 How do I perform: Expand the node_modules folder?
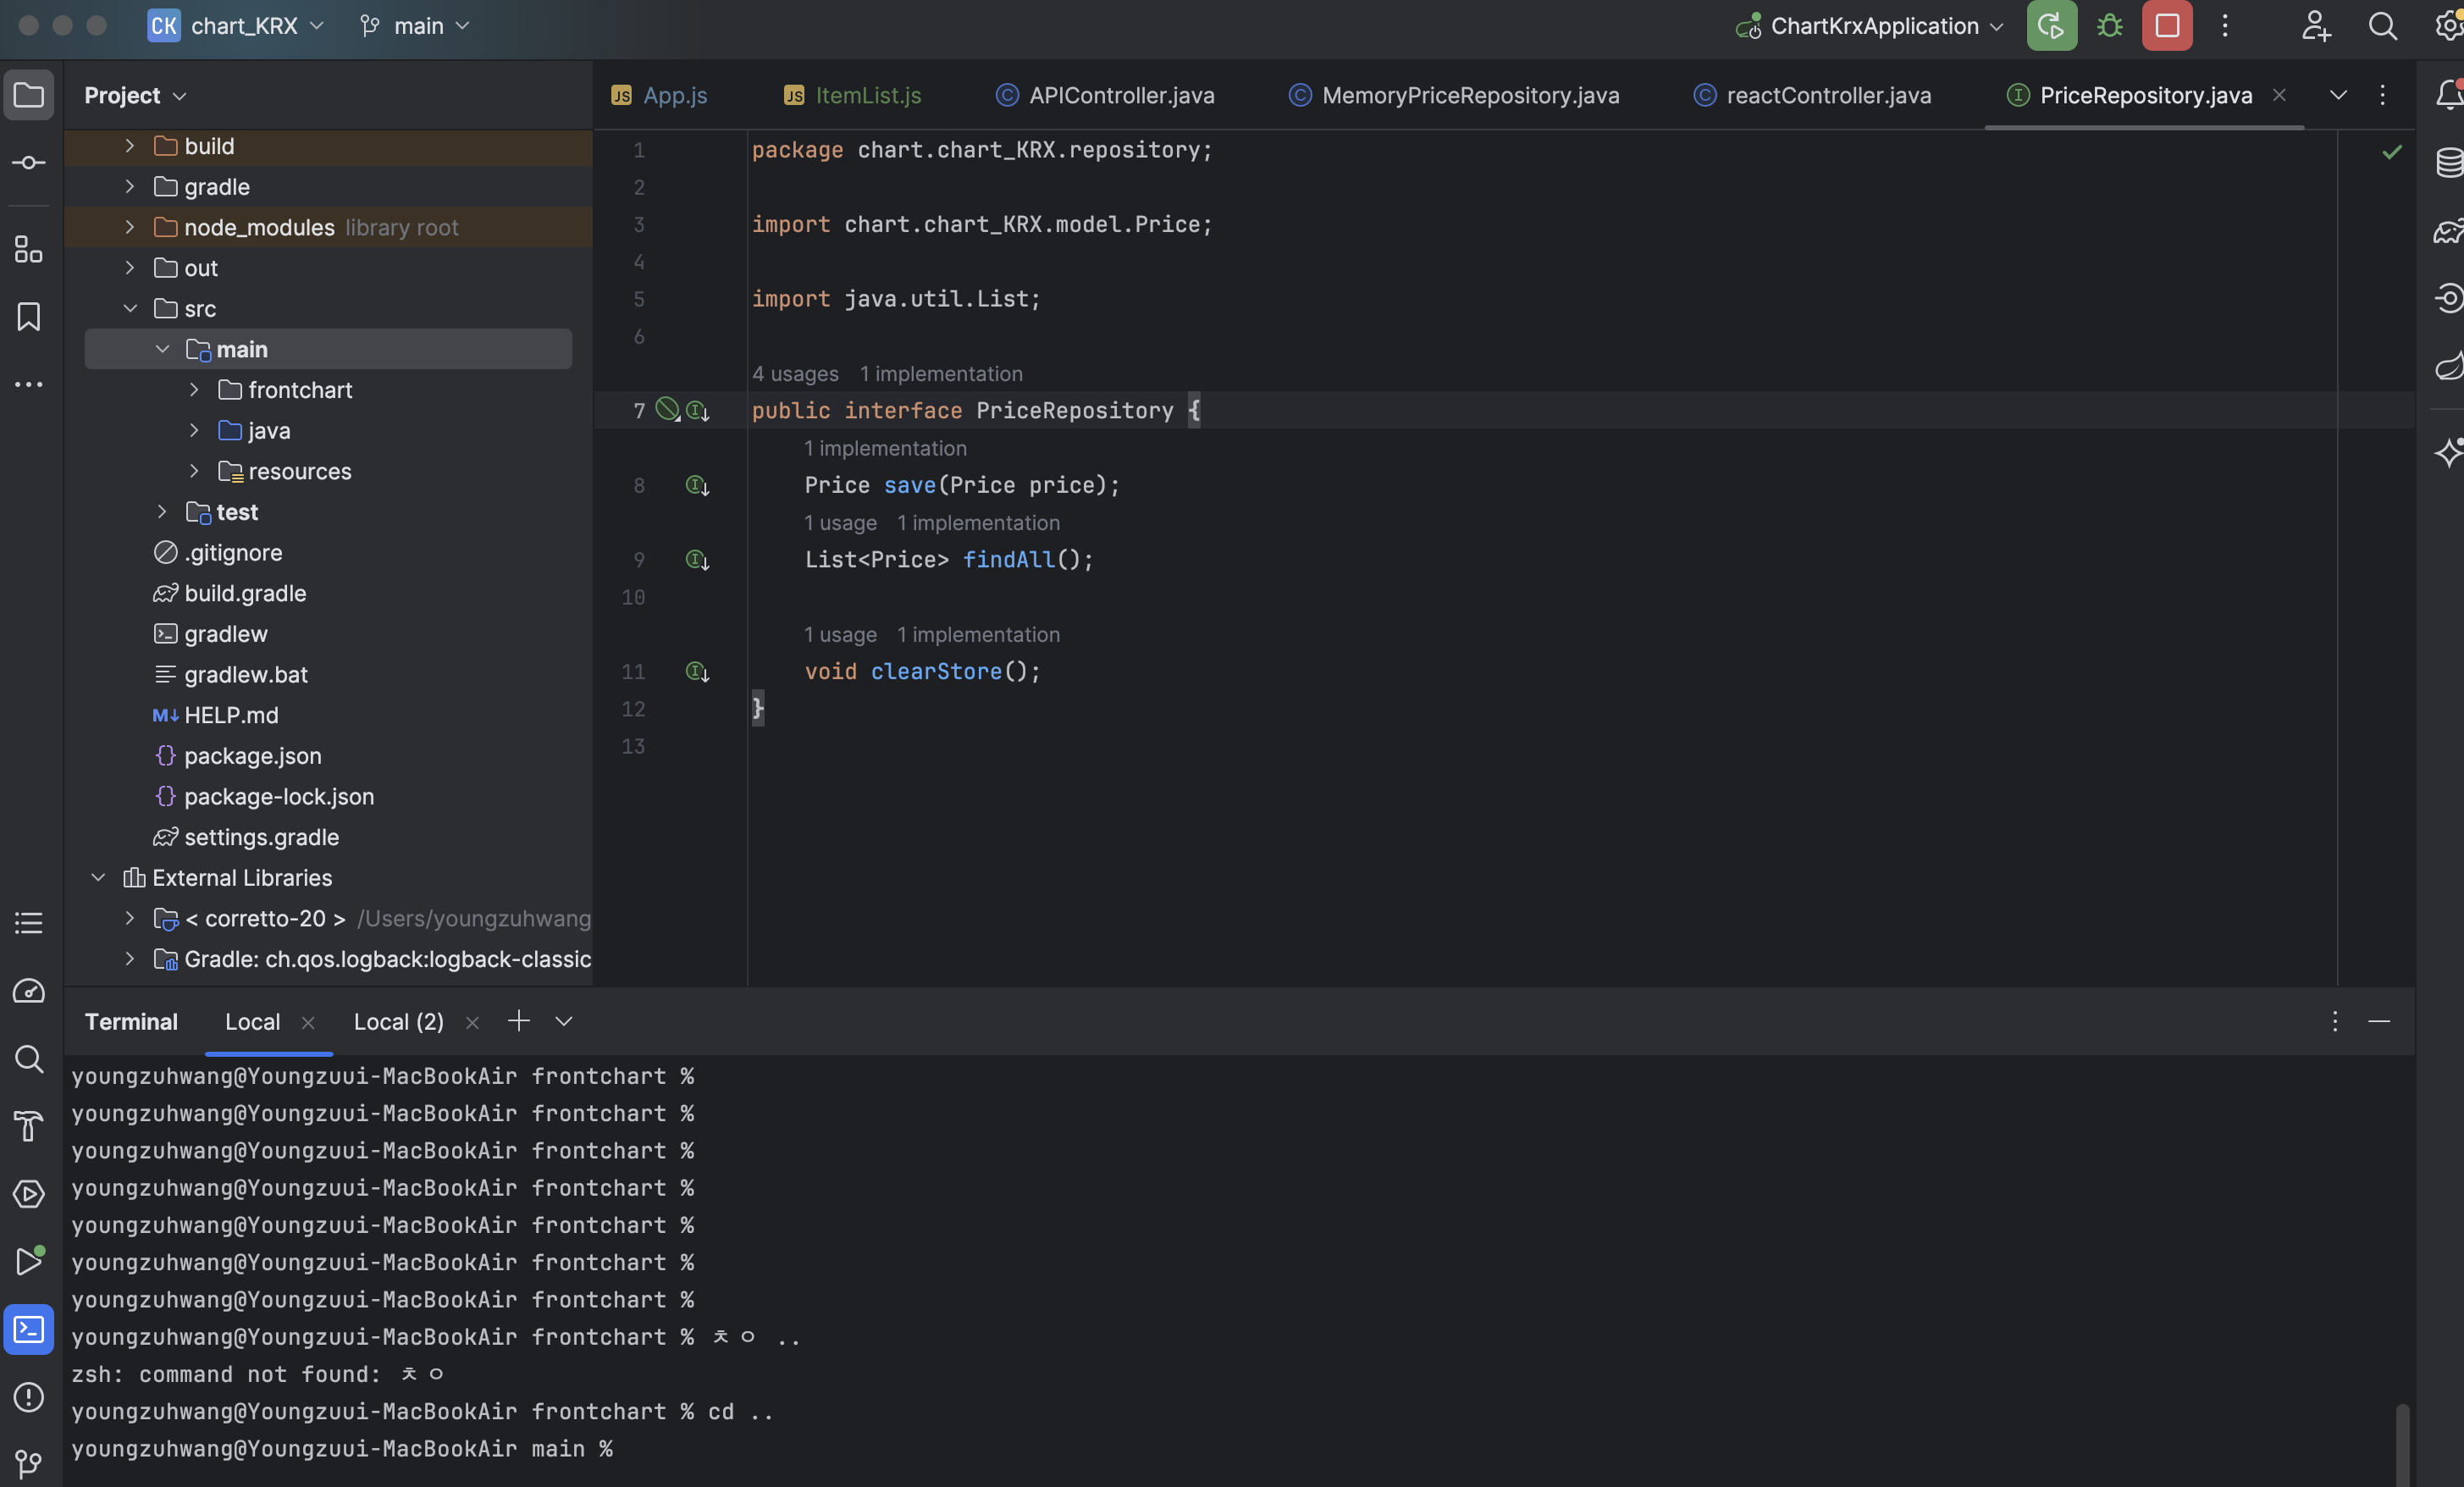point(130,227)
